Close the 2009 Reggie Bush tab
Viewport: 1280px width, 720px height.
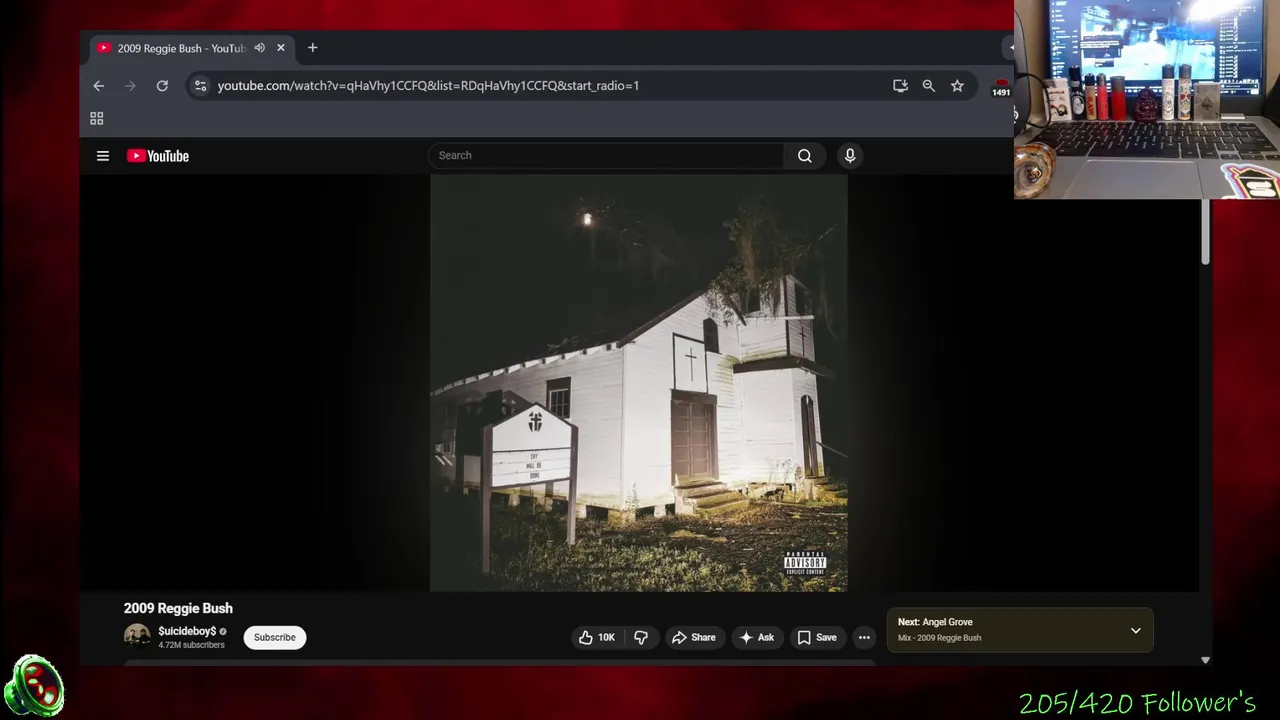point(281,48)
